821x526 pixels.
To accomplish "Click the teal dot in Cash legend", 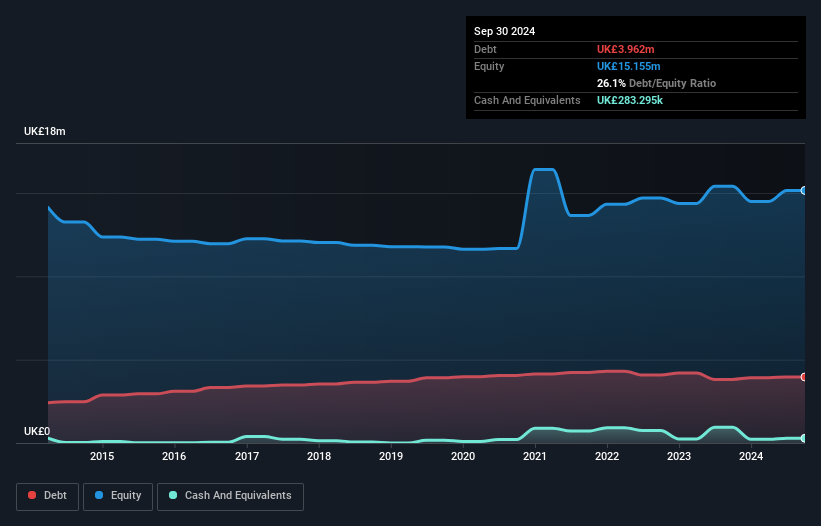I will (173, 495).
